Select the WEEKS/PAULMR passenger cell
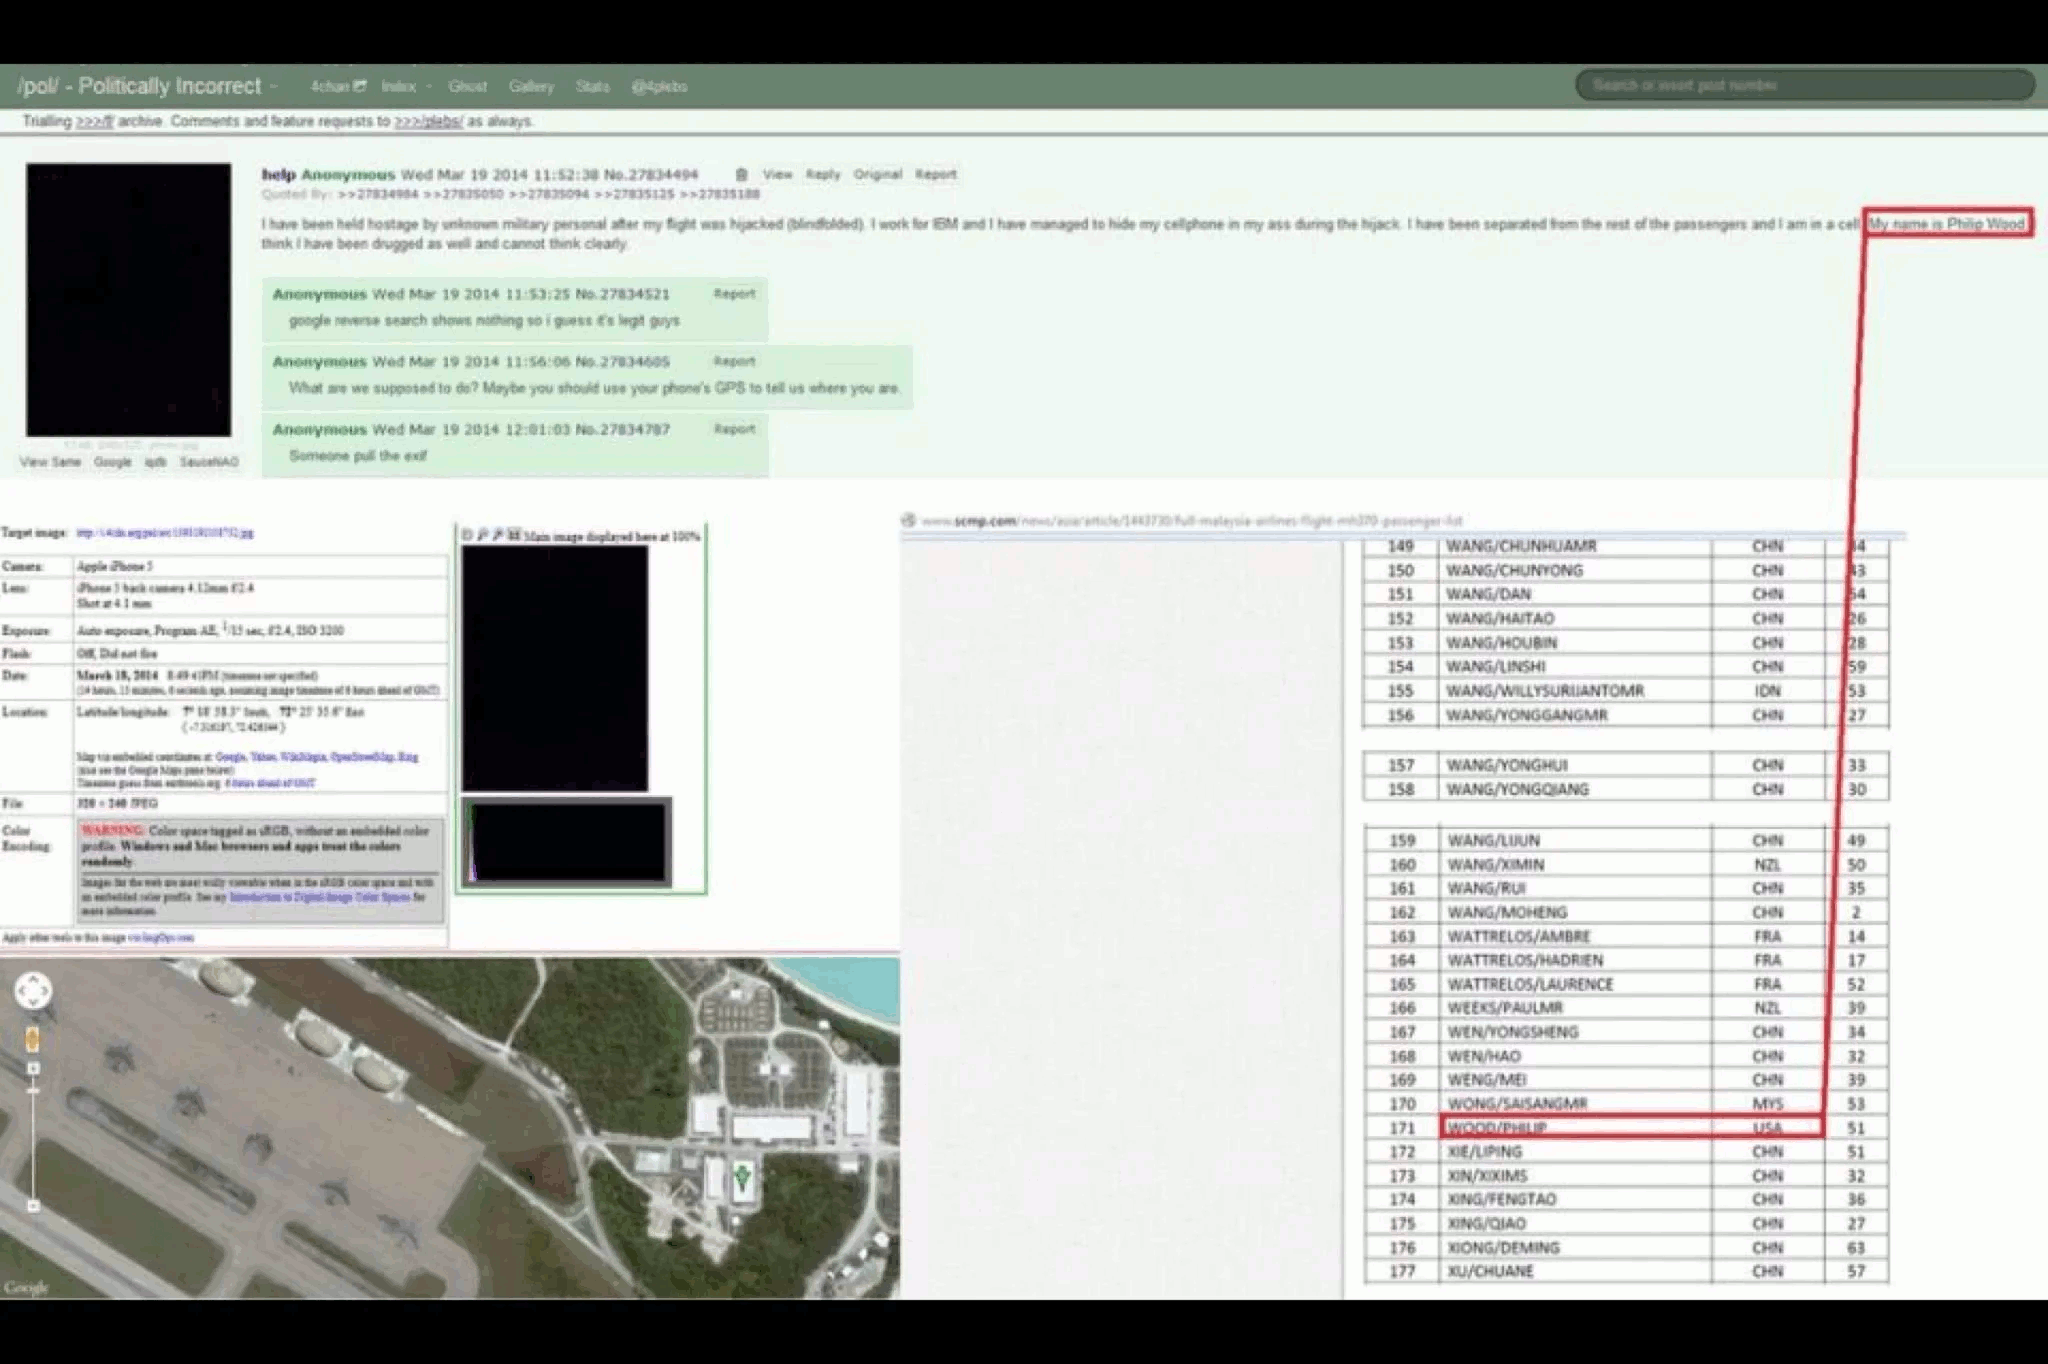This screenshot has width=2048, height=1364. [1574, 1008]
